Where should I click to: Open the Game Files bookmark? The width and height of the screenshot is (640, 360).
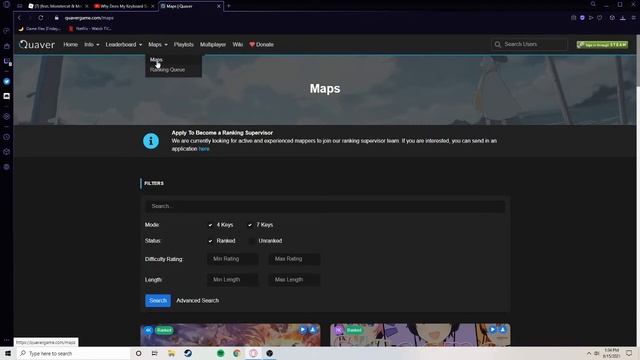tap(40, 29)
